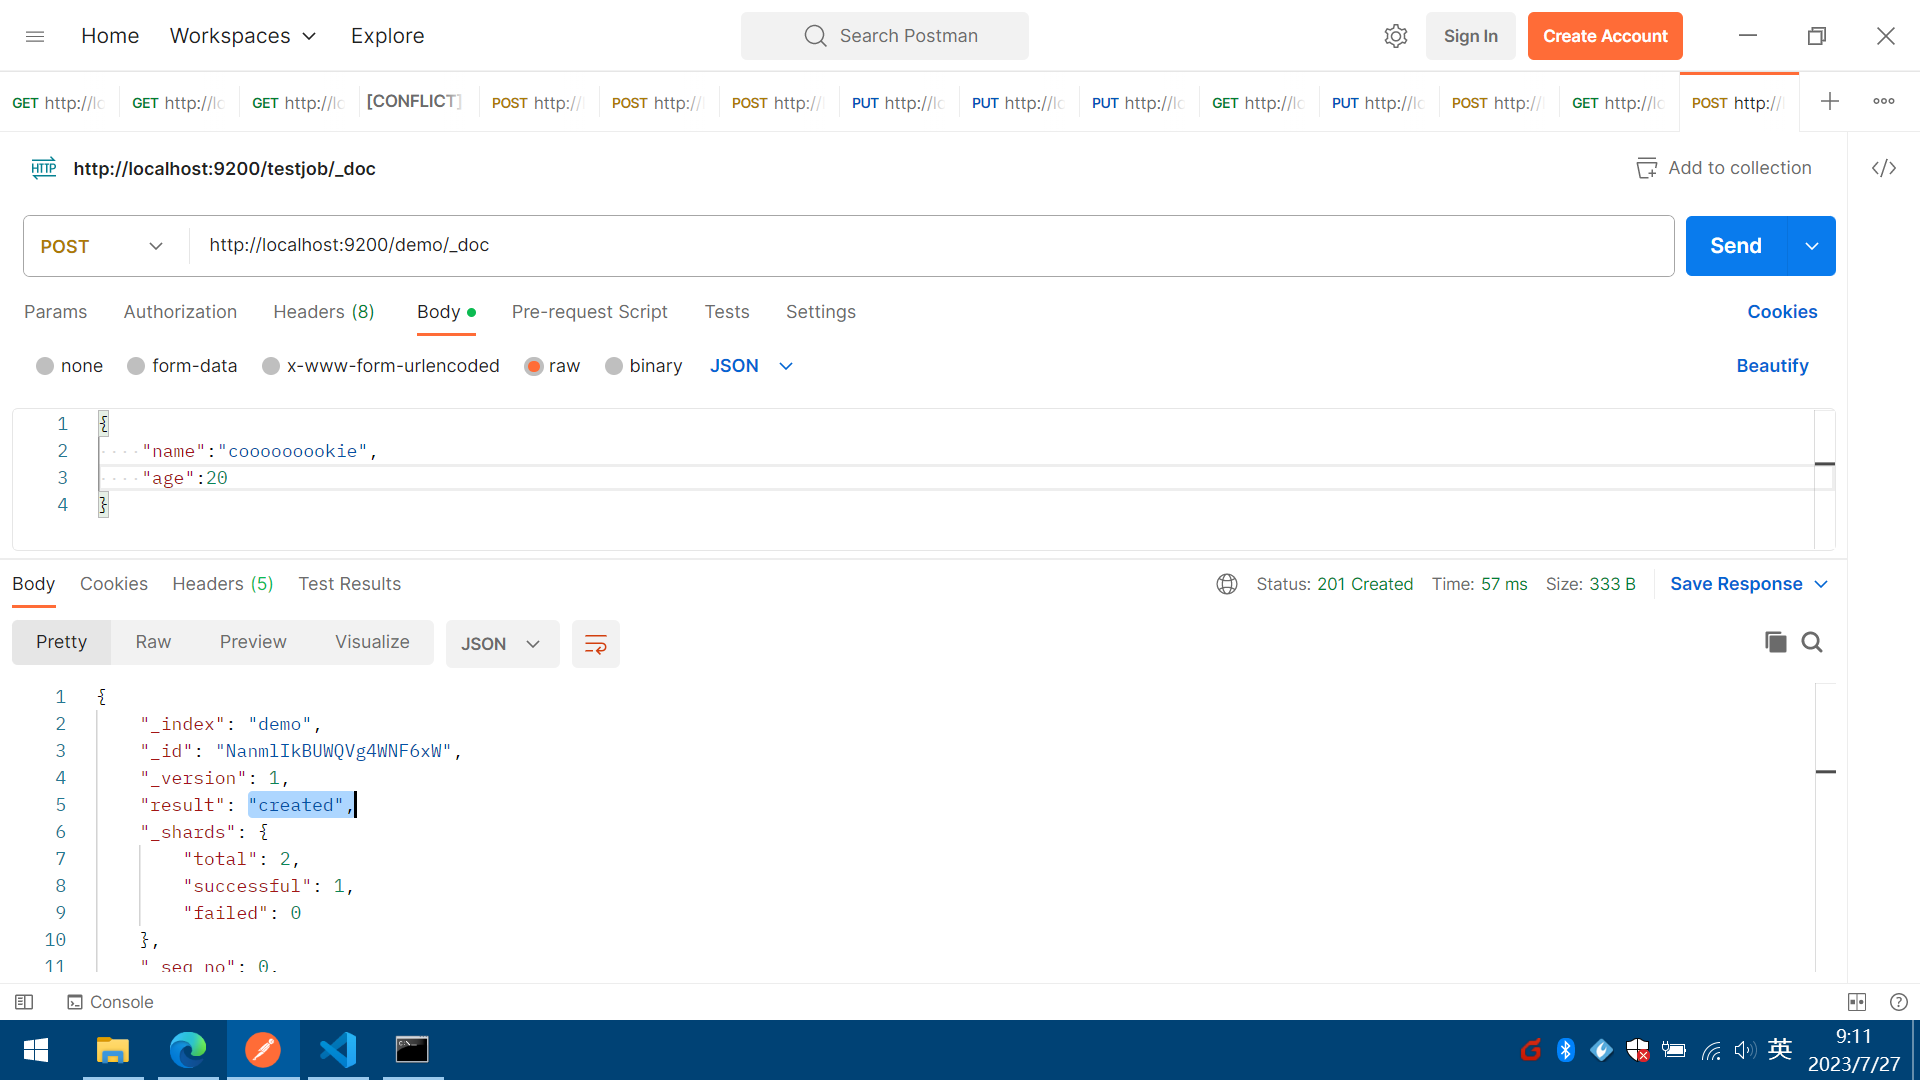Click the request URL input field

[x=930, y=246]
